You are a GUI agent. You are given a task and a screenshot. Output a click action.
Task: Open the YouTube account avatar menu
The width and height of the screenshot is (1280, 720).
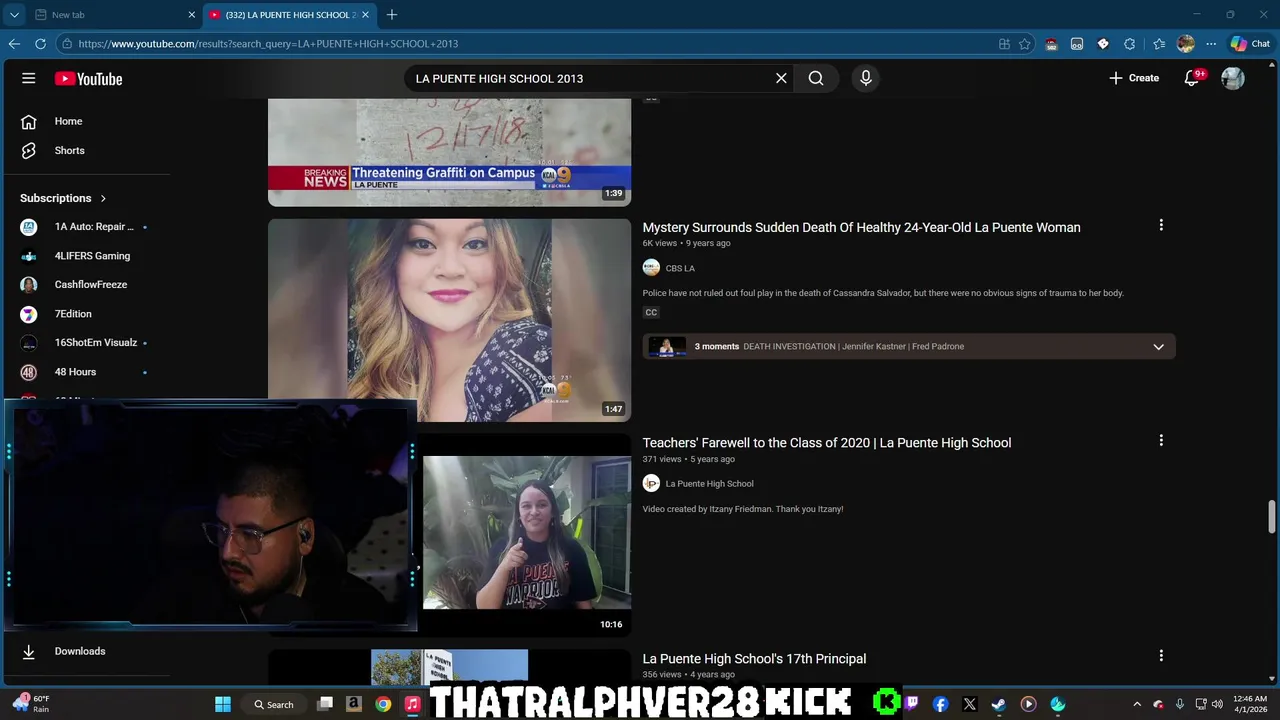tap(1233, 78)
